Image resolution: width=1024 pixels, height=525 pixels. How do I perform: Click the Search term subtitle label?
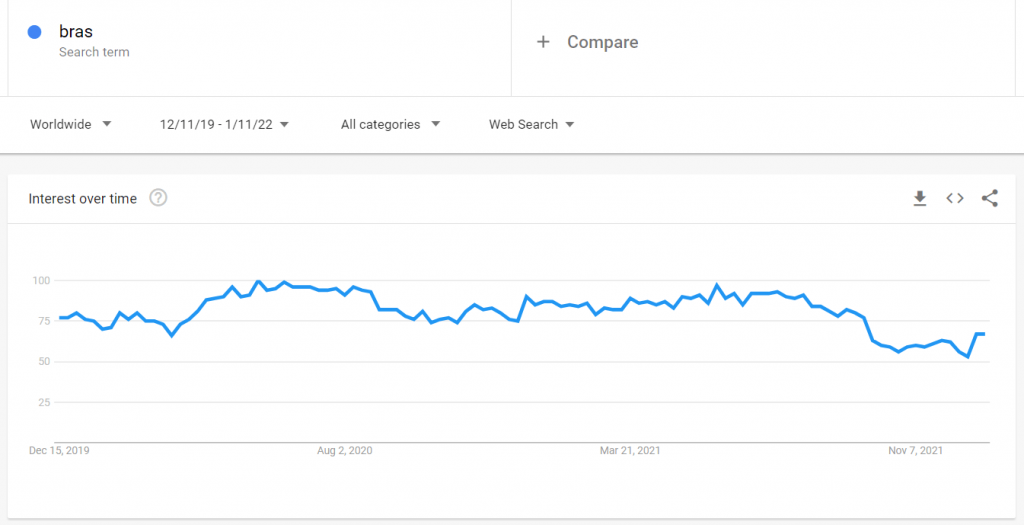[94, 52]
